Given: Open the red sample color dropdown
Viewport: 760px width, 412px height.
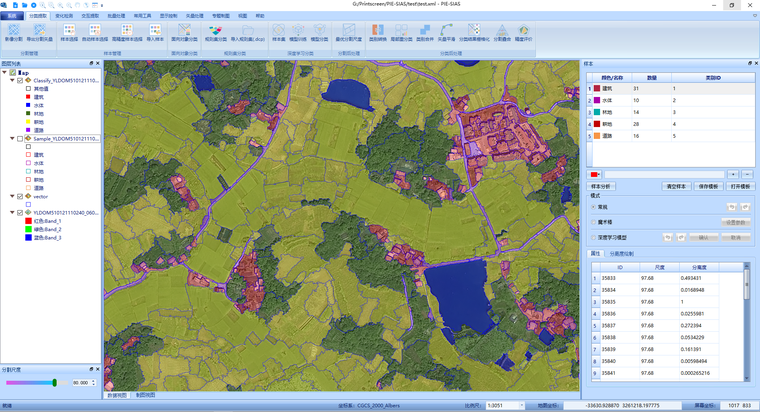Looking at the screenshot, I should 594,174.
